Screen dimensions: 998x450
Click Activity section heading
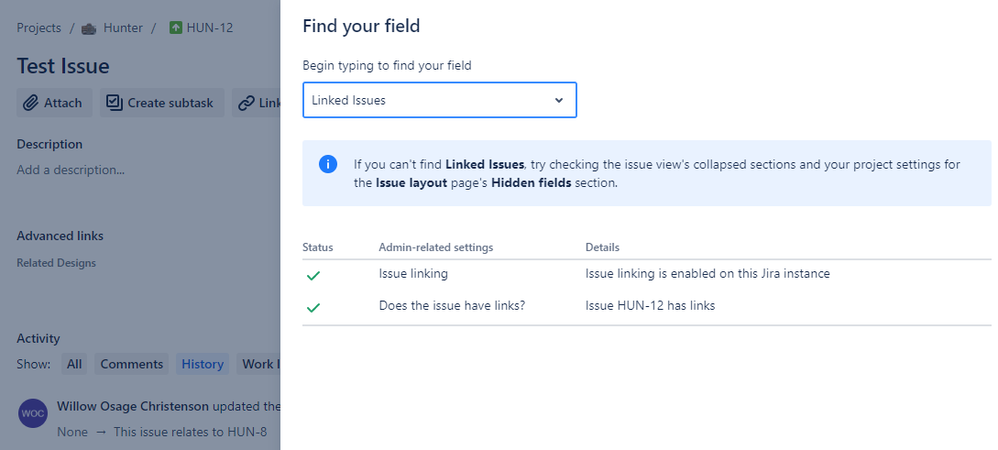[38, 338]
